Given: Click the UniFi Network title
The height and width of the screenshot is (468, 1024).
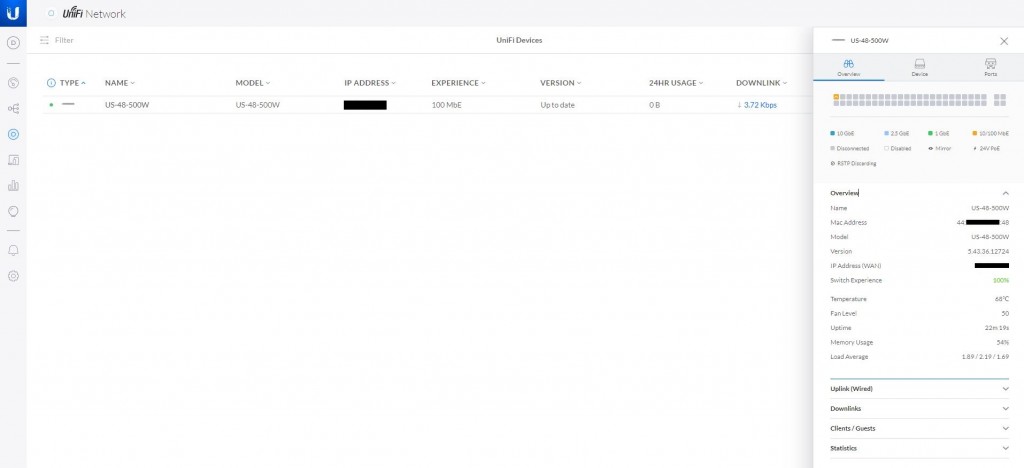Looking at the screenshot, I should pyautogui.click(x=94, y=13).
